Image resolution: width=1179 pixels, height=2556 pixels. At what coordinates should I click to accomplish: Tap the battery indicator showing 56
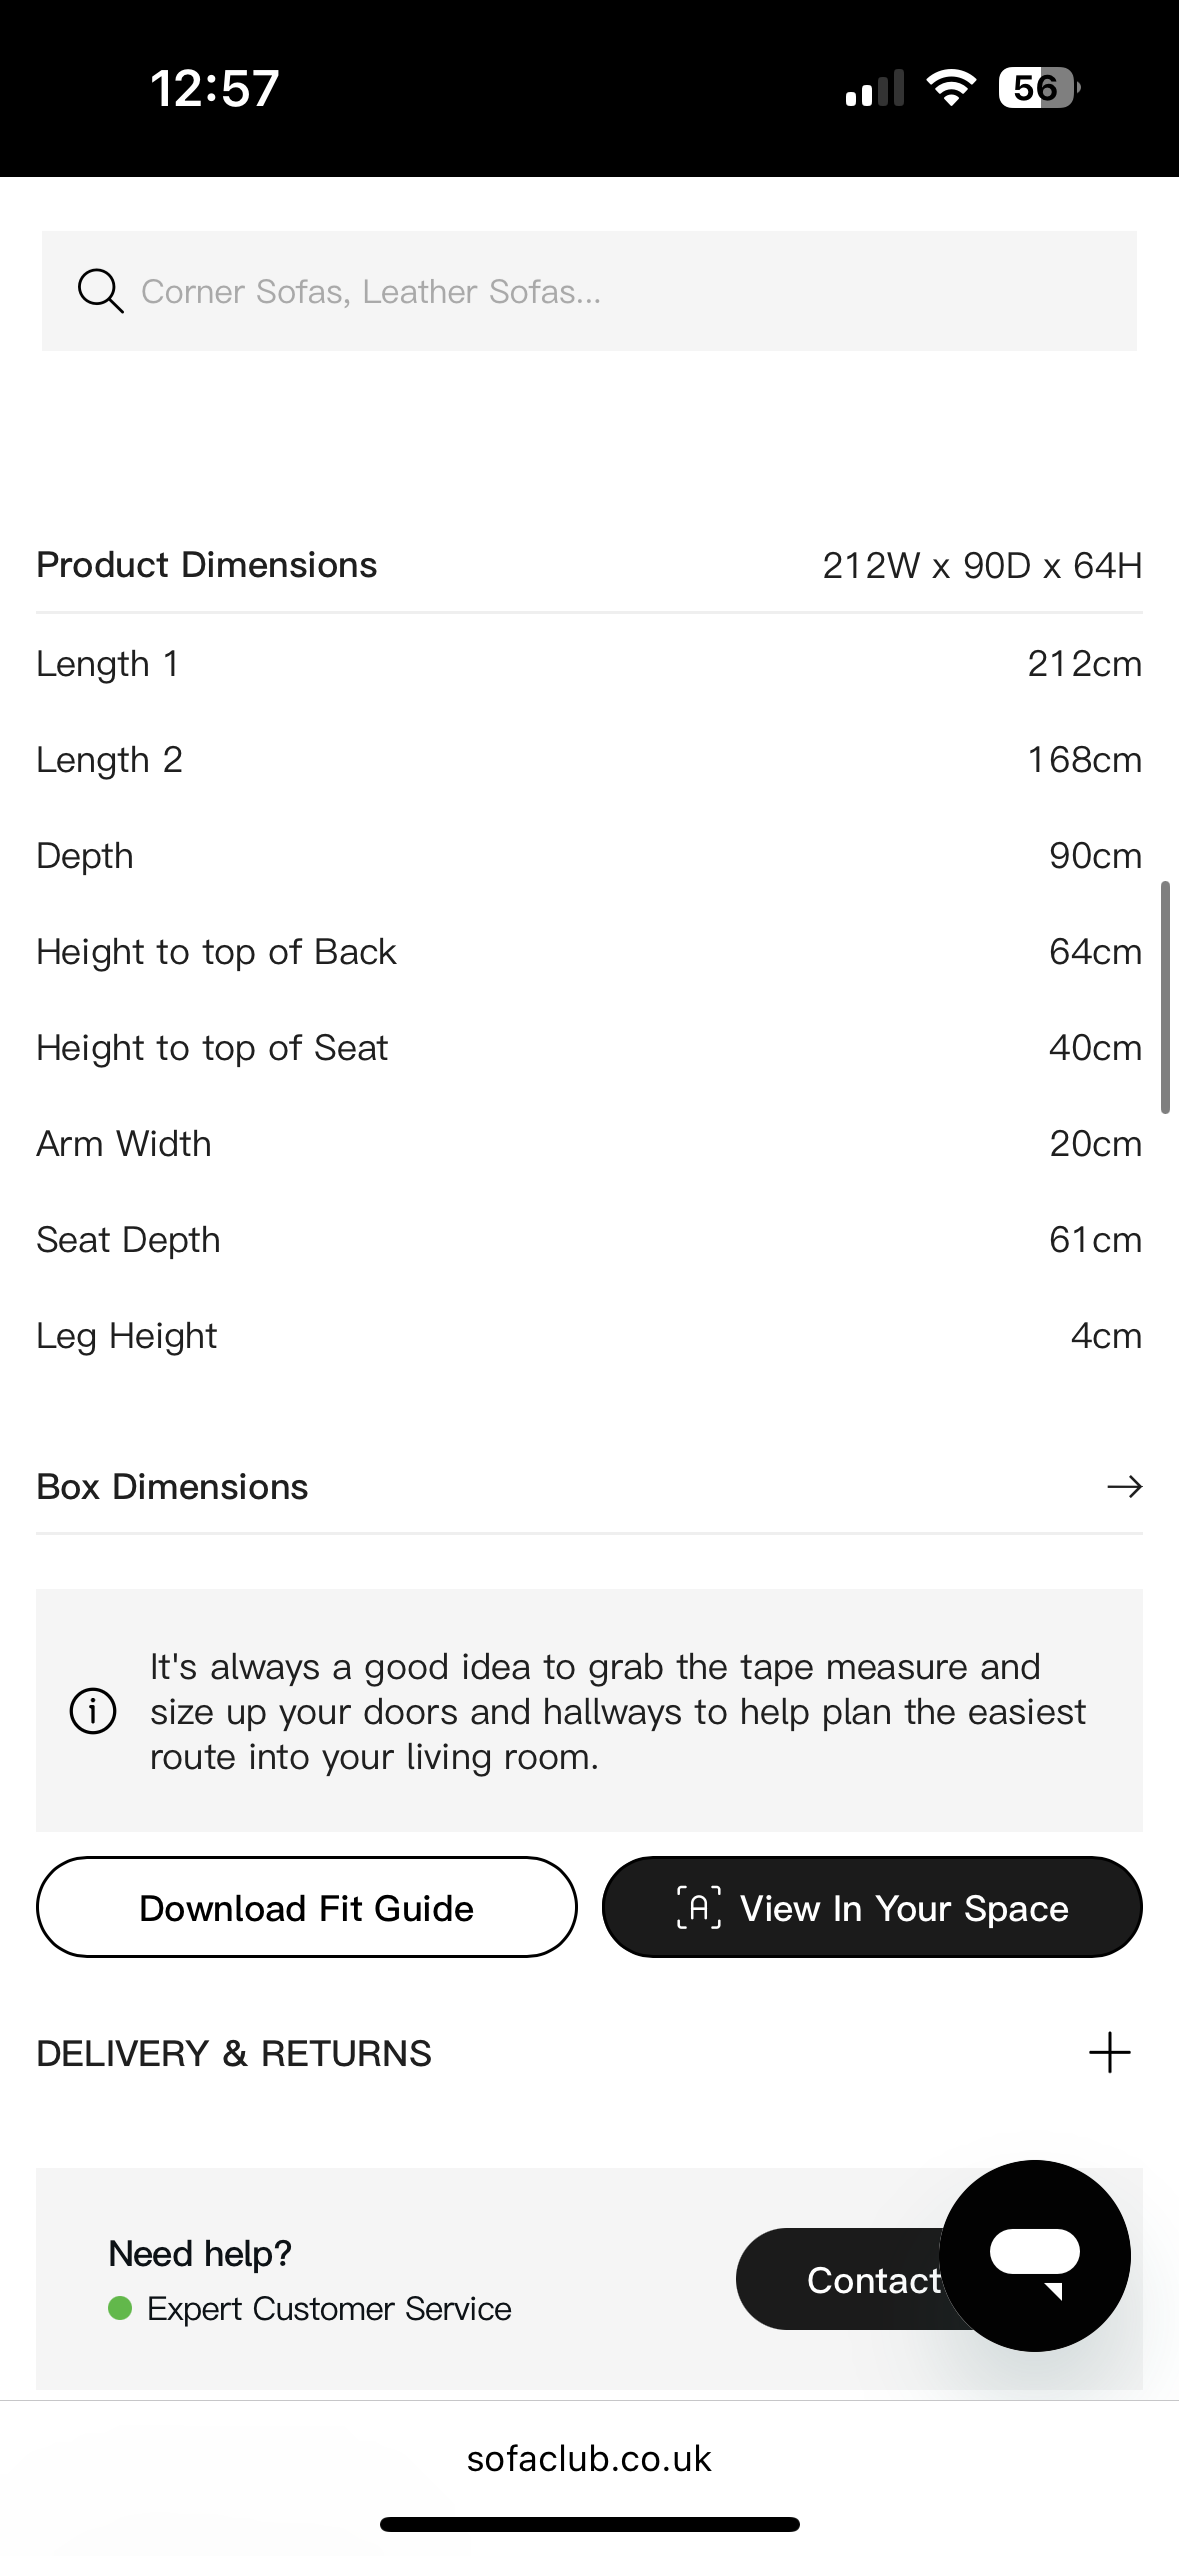click(1038, 88)
